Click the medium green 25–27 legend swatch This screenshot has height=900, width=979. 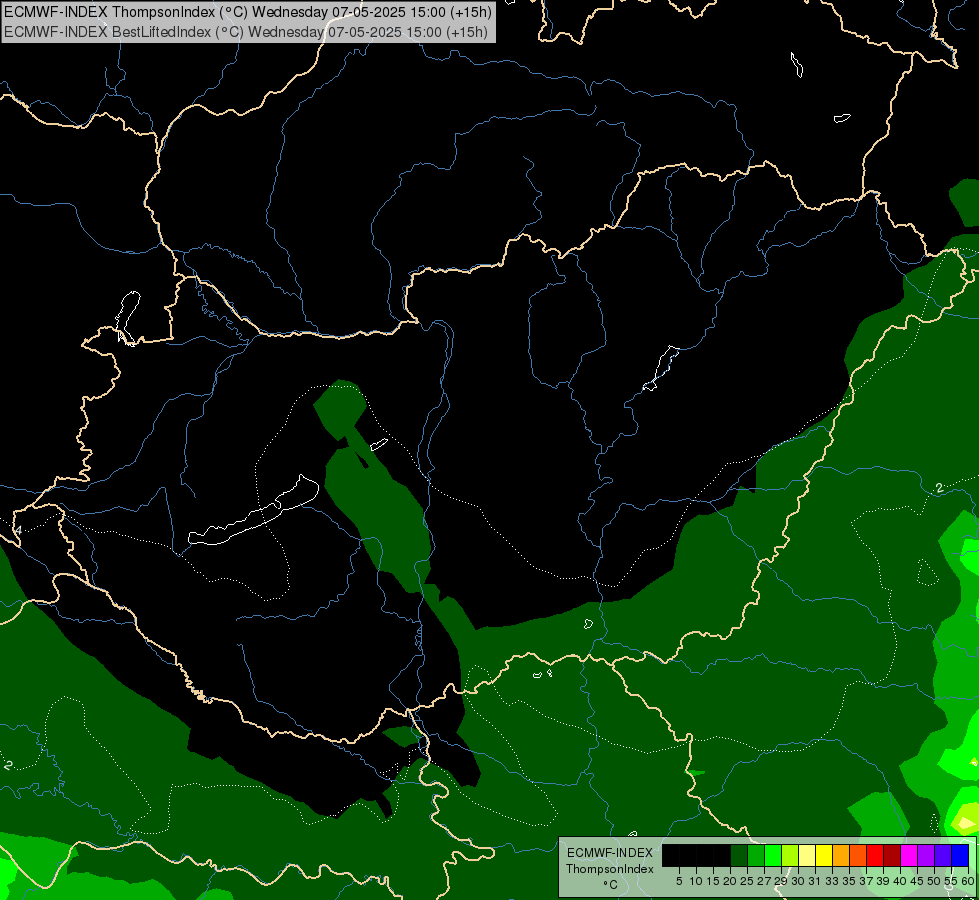click(x=756, y=855)
